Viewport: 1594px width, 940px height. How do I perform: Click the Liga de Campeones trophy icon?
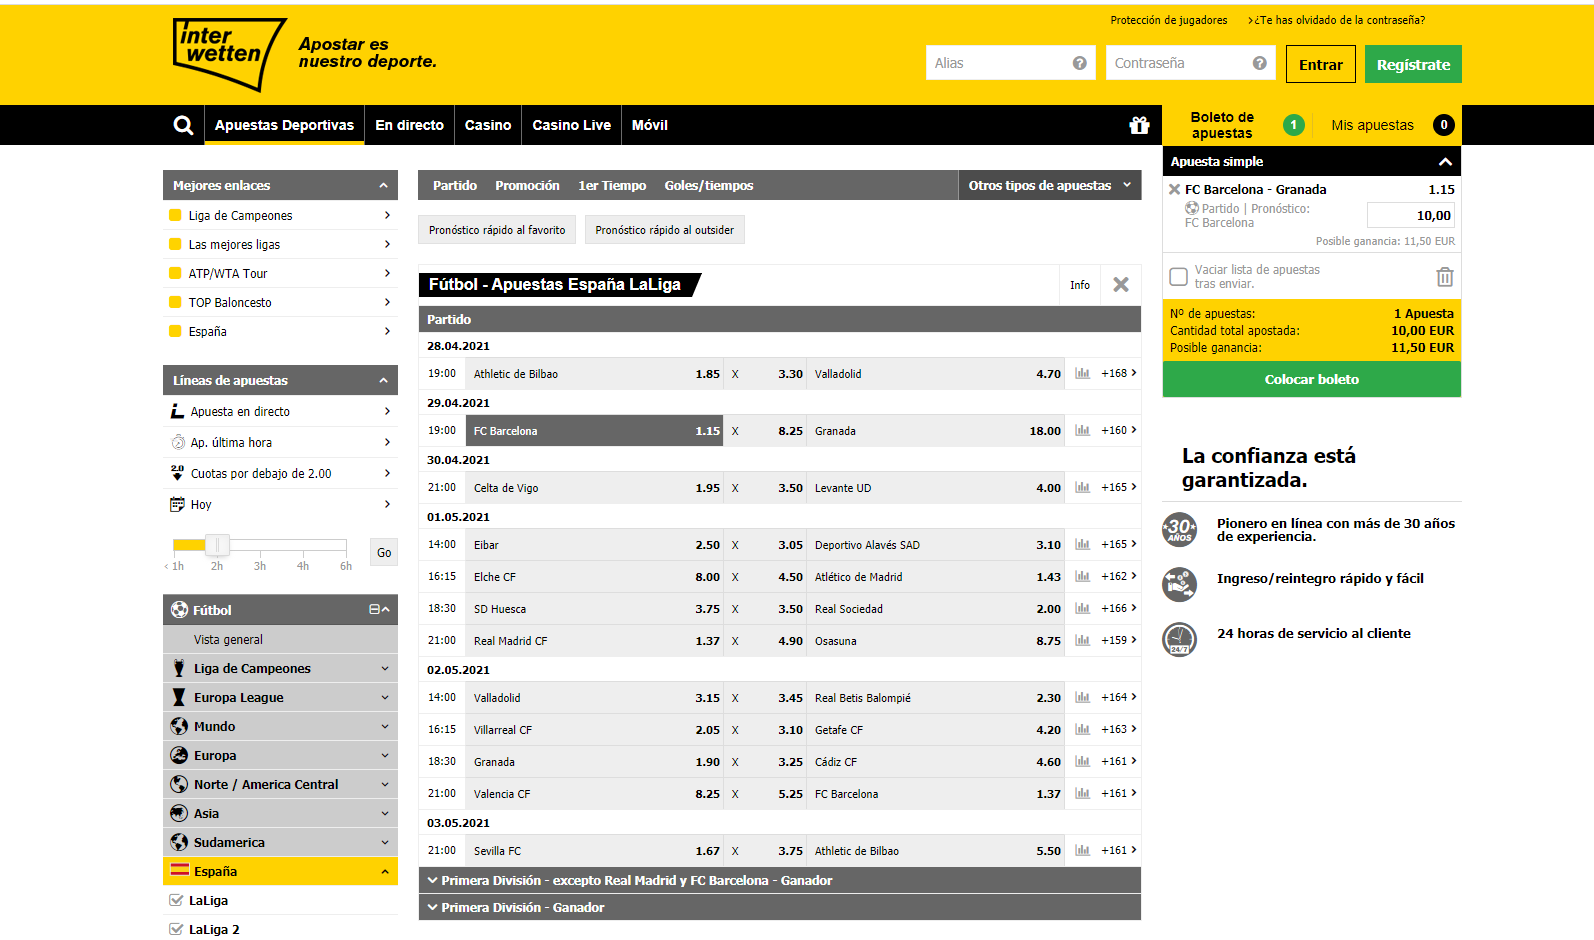point(179,668)
